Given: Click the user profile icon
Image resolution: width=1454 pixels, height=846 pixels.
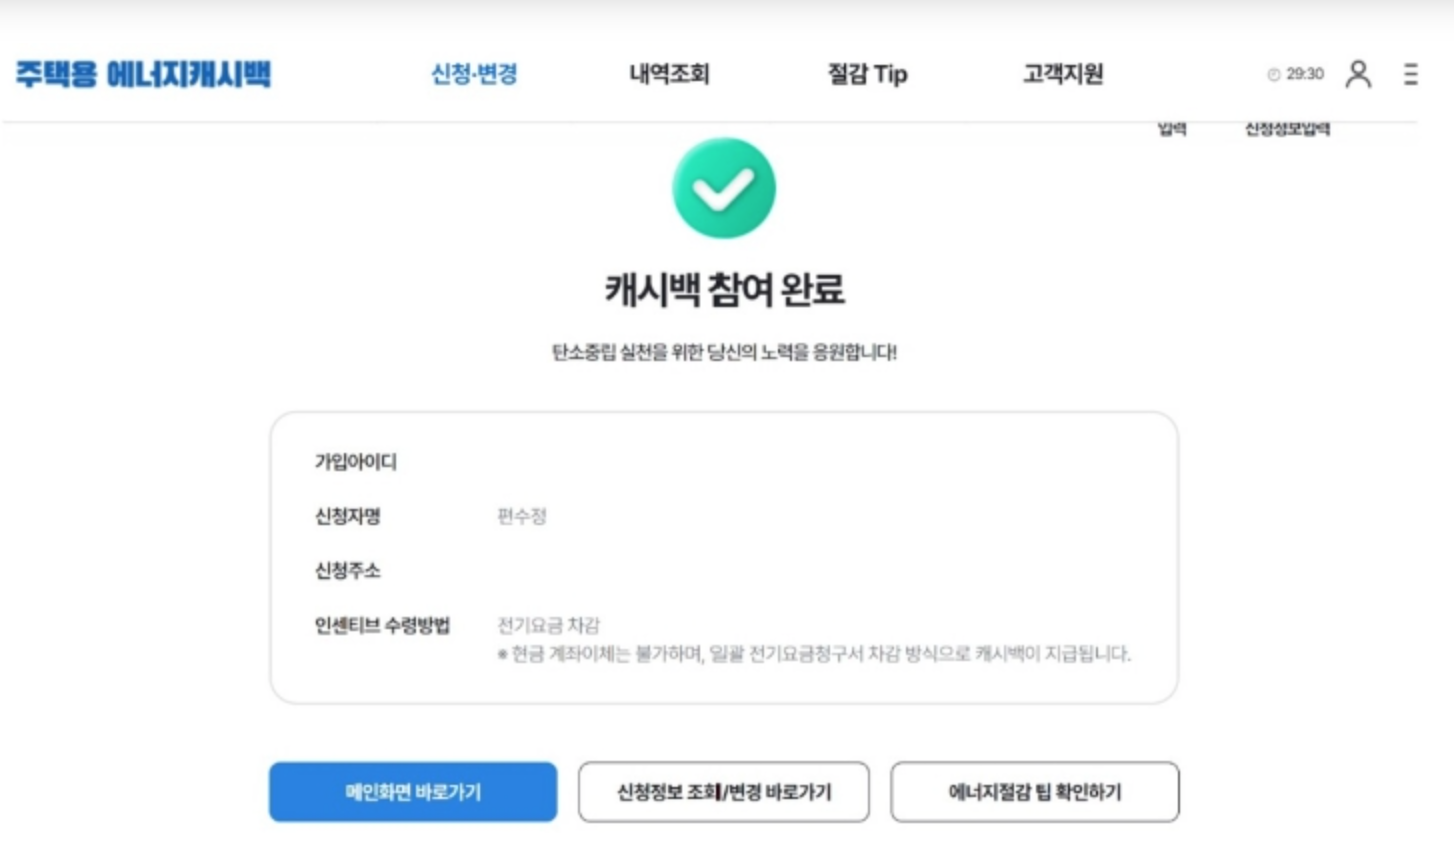Looking at the screenshot, I should coord(1358,74).
